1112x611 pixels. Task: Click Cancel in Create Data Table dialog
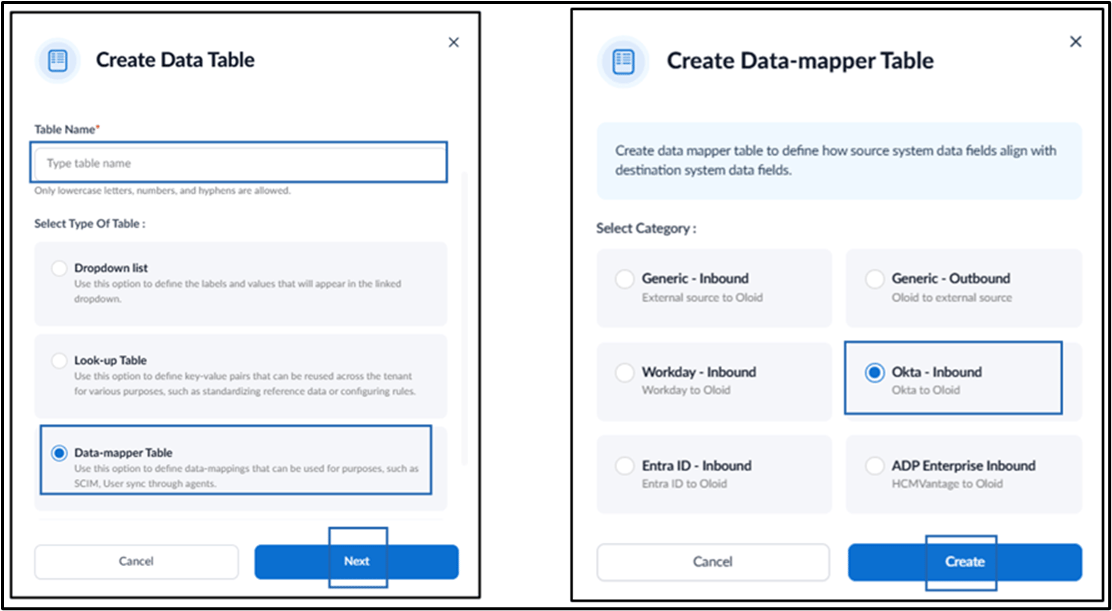tap(136, 561)
